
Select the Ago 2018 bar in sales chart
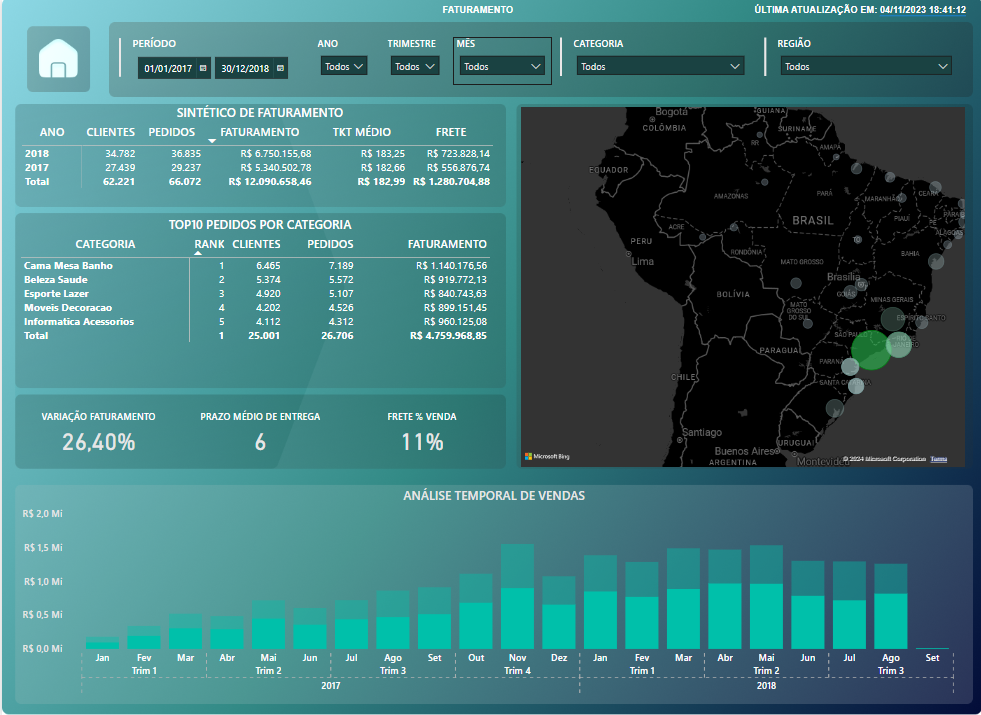point(891,606)
